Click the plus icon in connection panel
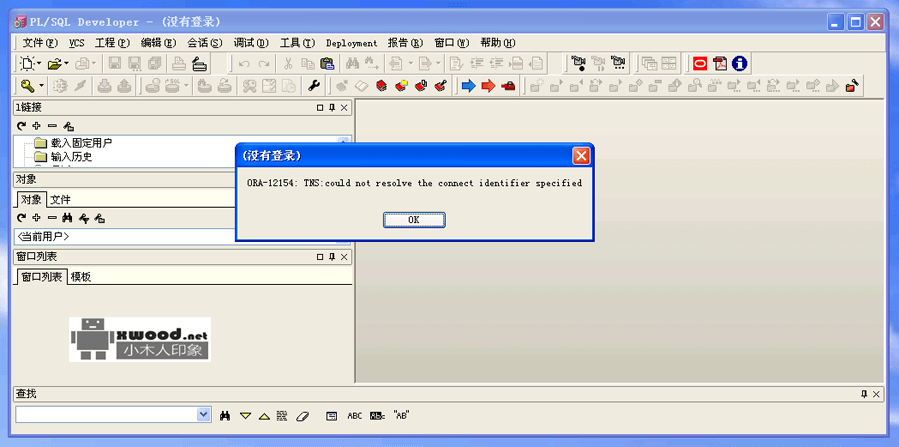 point(37,126)
